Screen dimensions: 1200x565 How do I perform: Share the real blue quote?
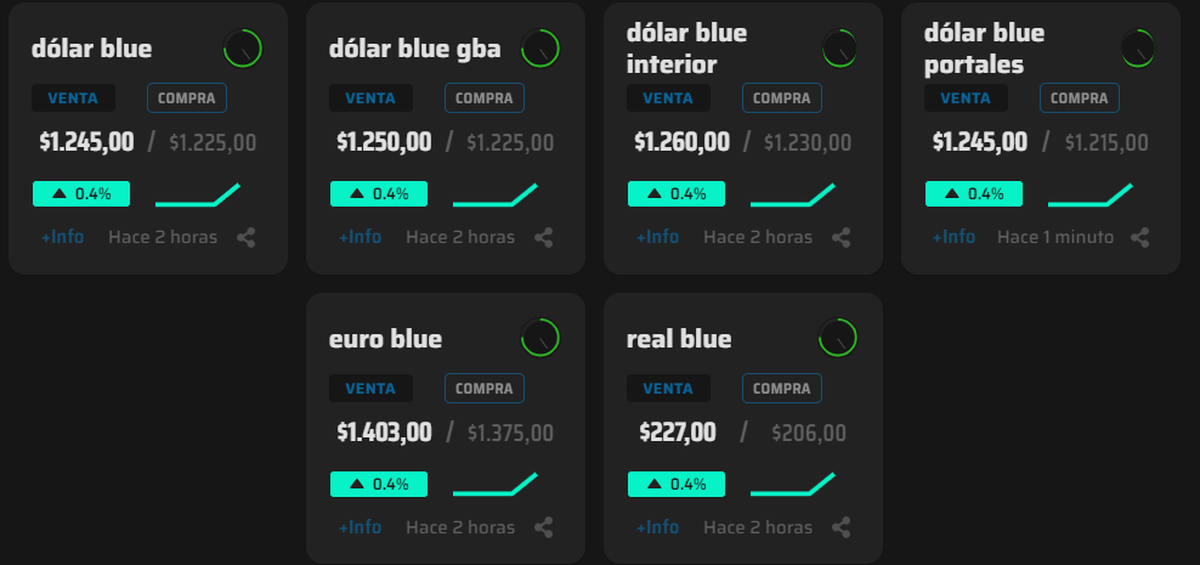842,528
